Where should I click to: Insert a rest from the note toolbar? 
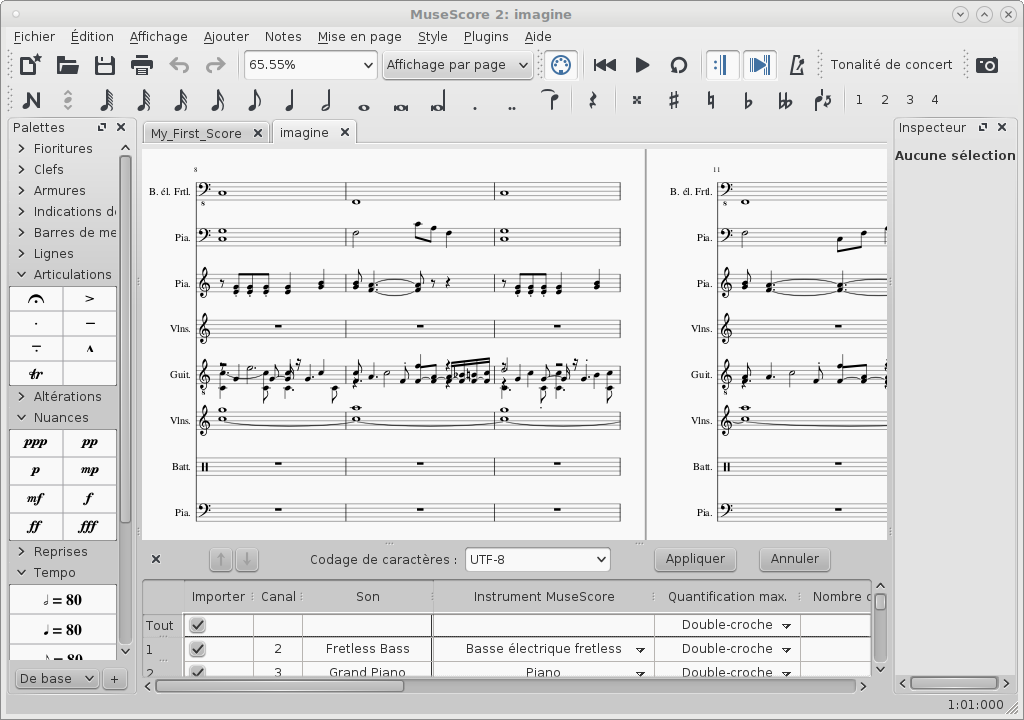tap(592, 100)
